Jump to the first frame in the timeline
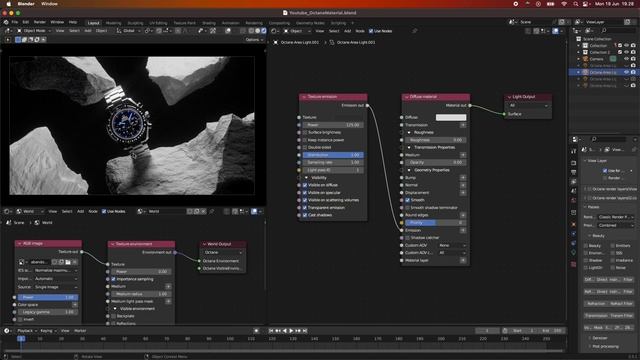This screenshot has width=640, height=360. [271, 331]
